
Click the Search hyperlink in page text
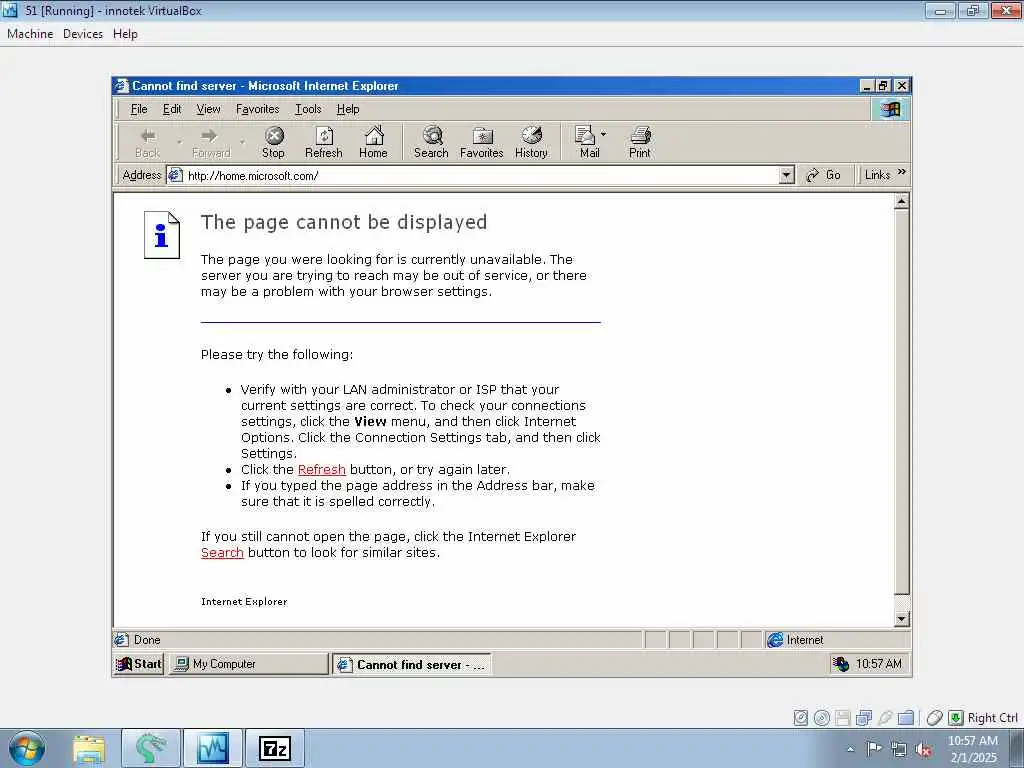click(x=222, y=552)
